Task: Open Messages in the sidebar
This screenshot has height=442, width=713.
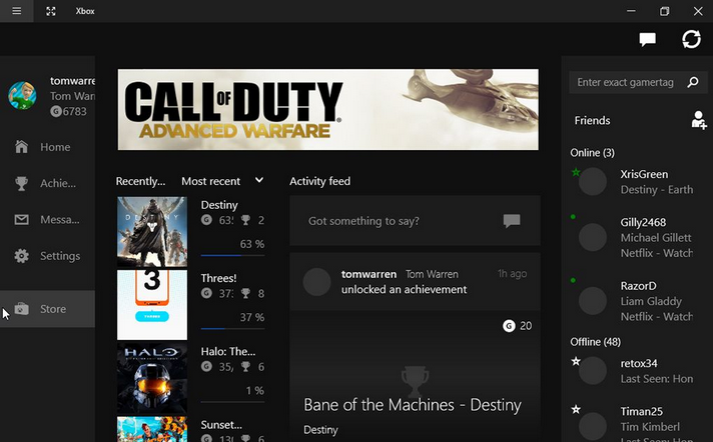Action: (47, 220)
